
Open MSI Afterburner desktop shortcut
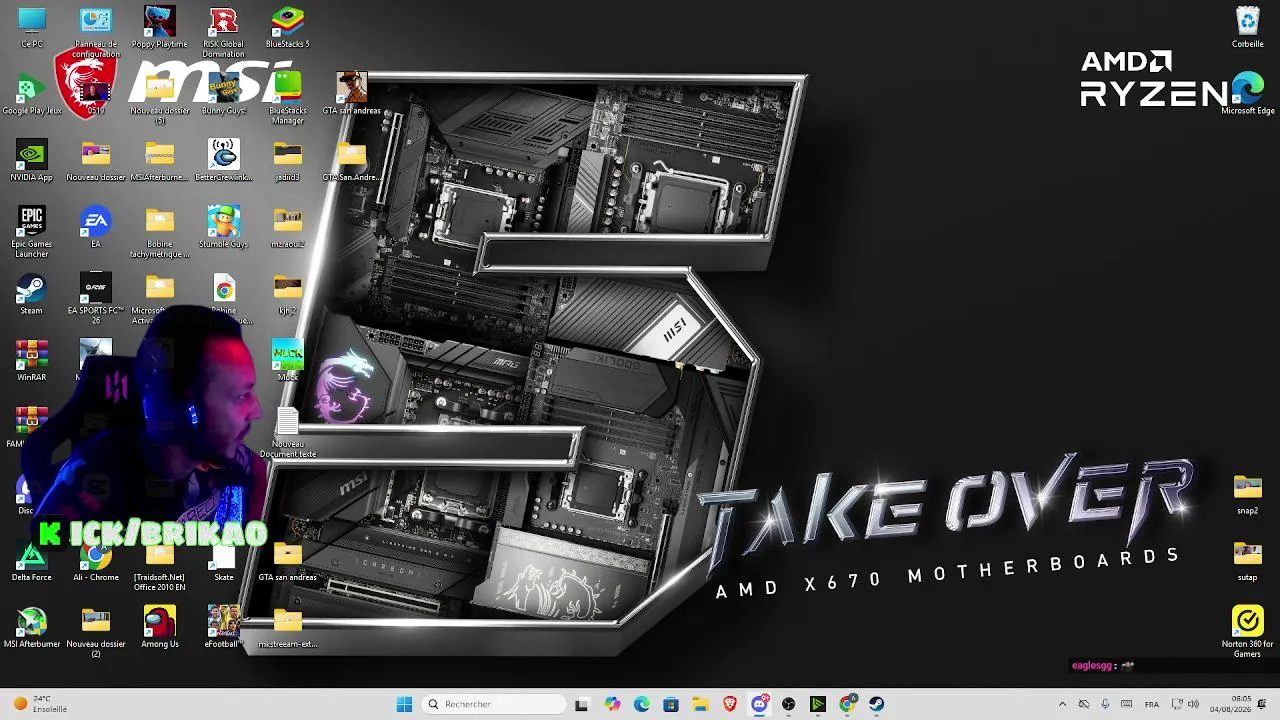click(32, 628)
